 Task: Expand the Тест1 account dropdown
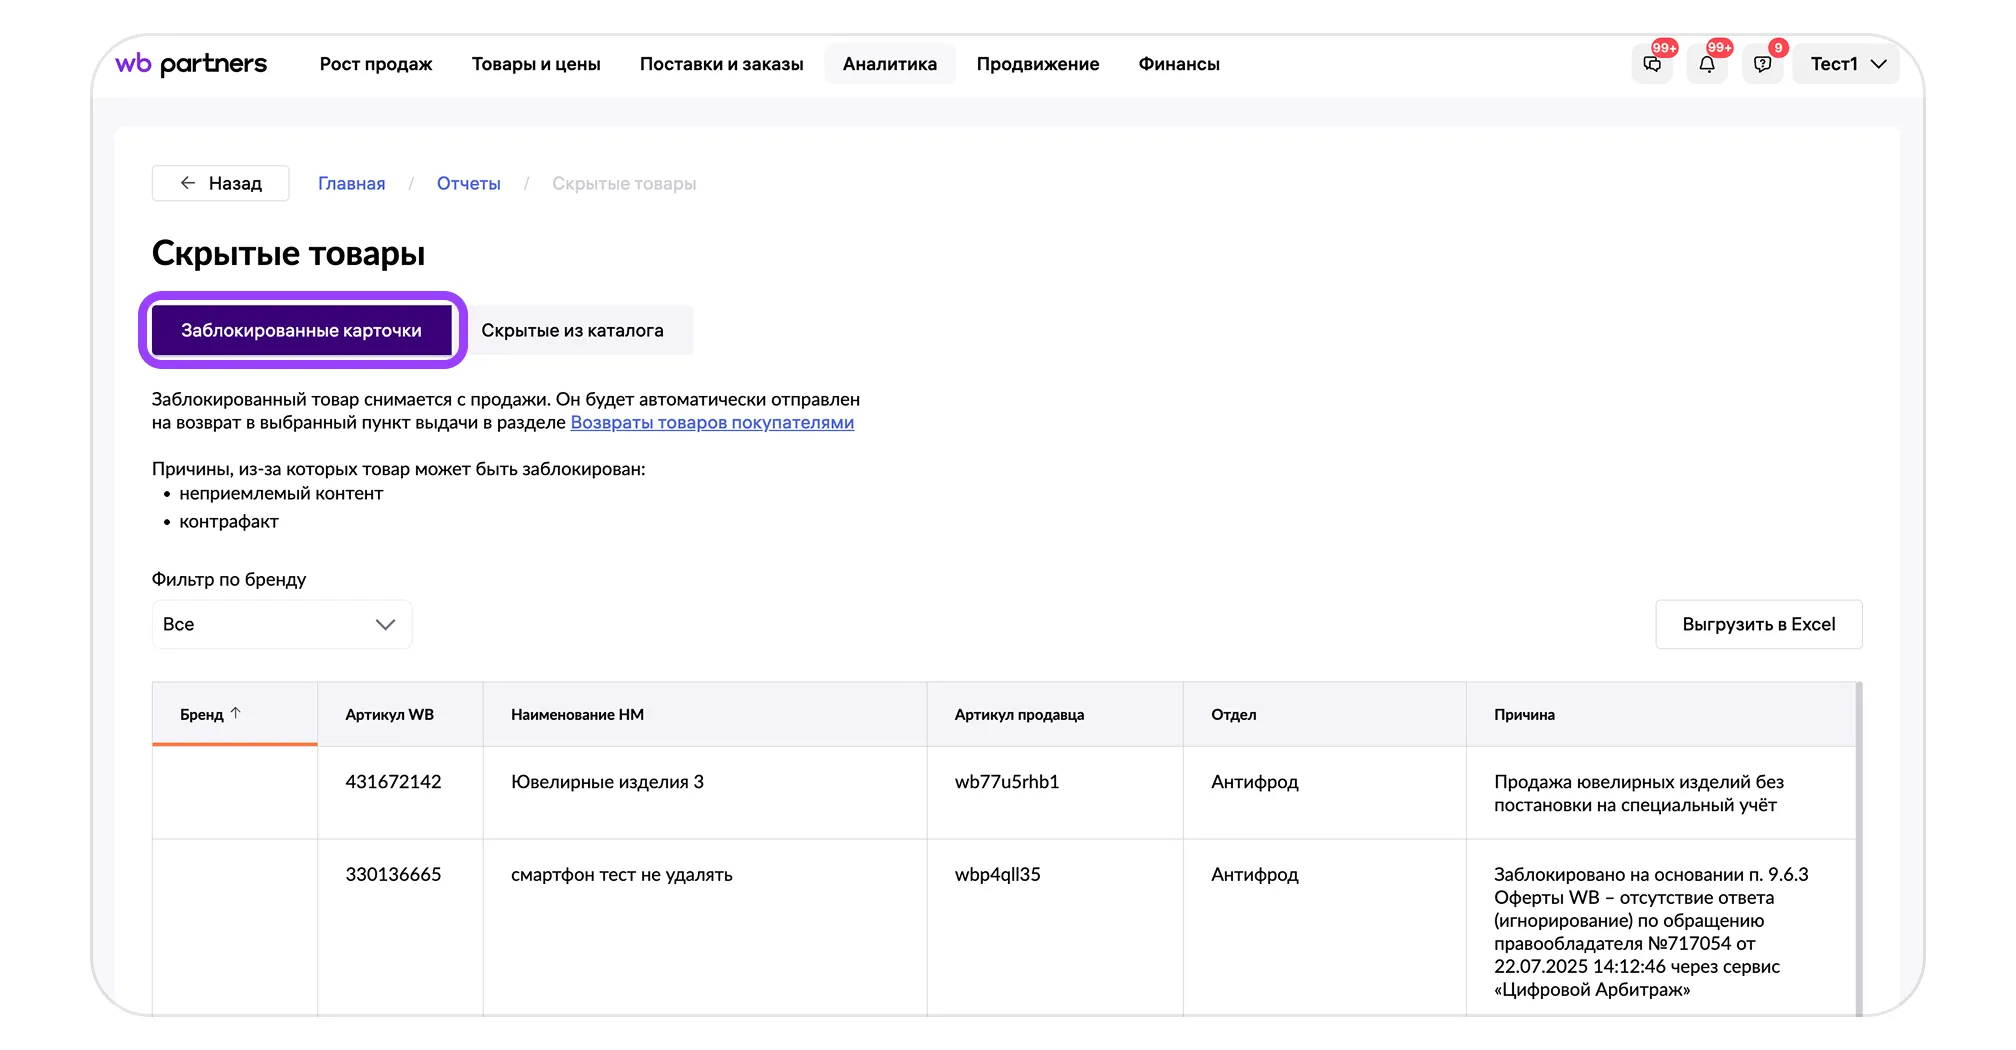tap(1846, 64)
